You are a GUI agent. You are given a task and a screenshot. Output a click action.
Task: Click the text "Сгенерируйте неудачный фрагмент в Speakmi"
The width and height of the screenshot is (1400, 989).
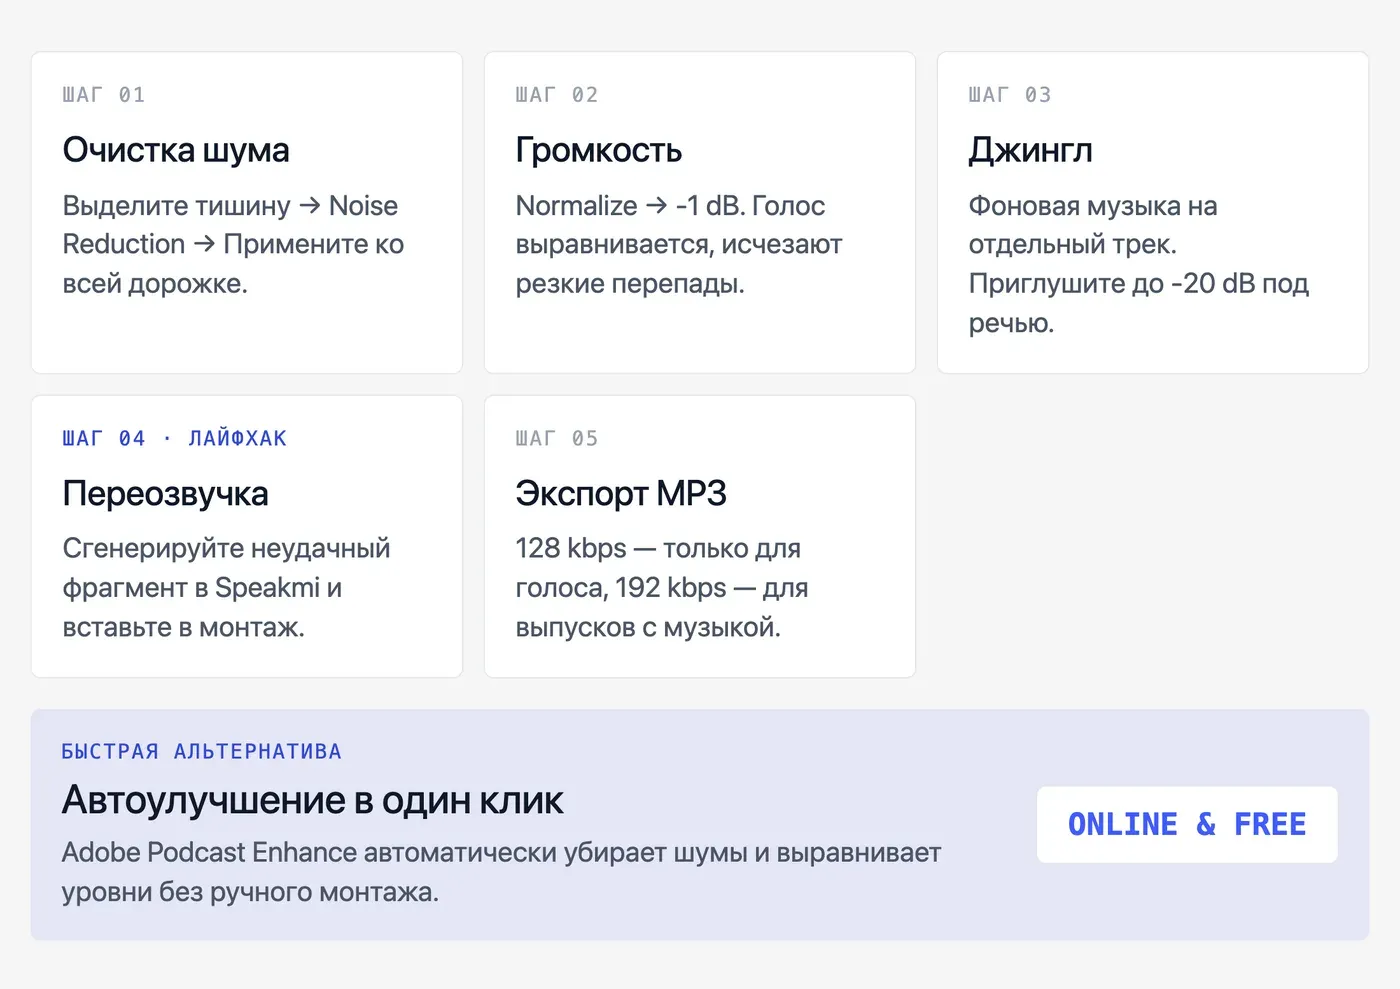227,568
